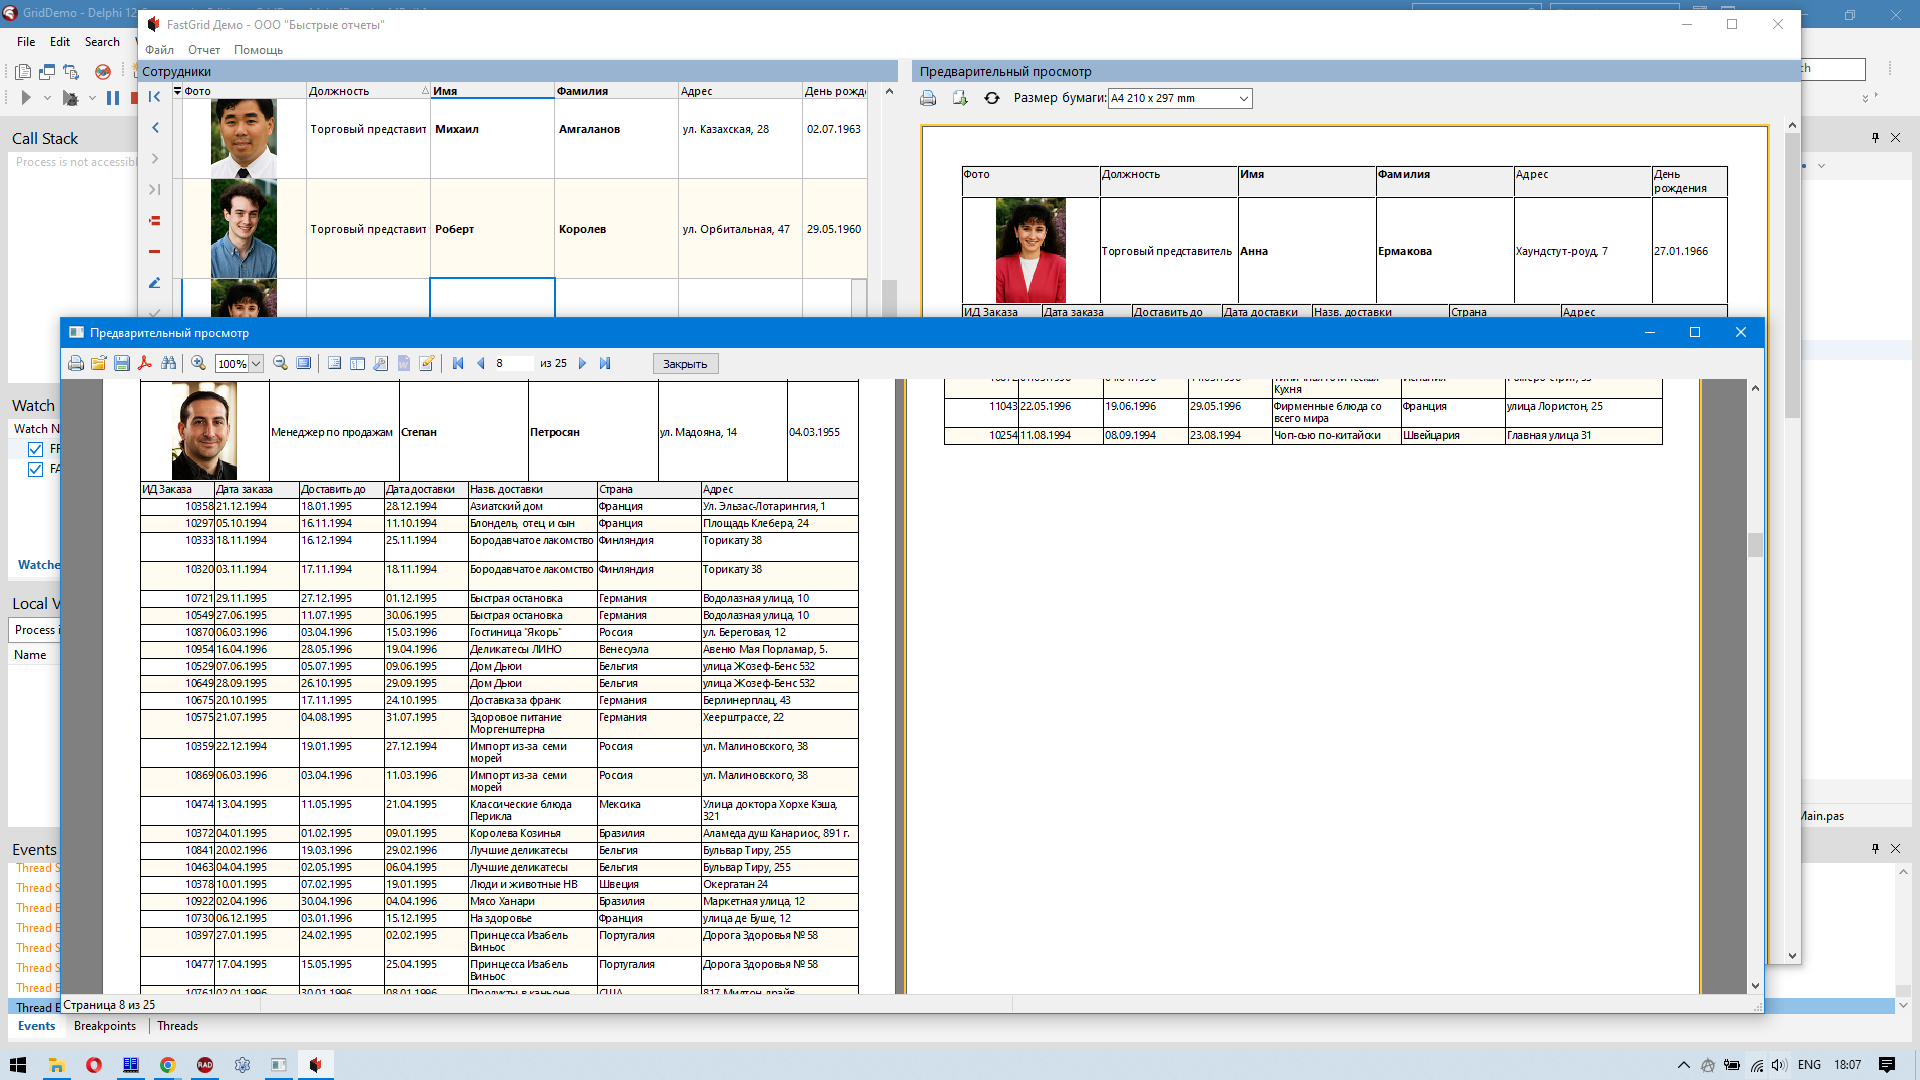Click the print icon in the preview toolbar
Screen dimensions: 1920x1080
tap(76, 364)
